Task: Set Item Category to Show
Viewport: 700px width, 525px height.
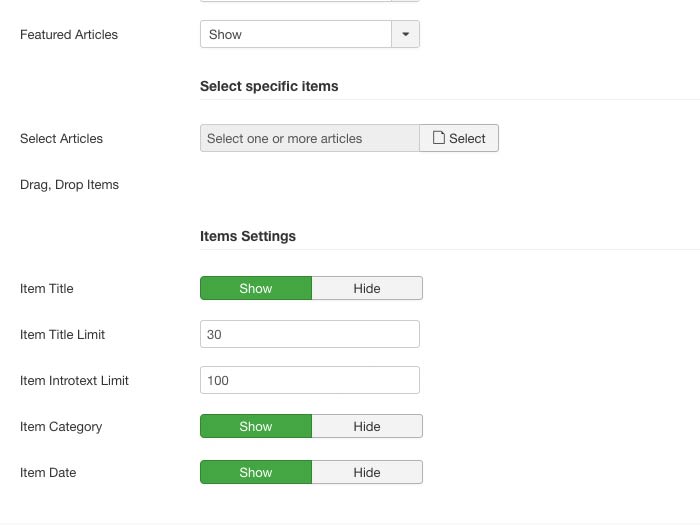Action: 256,426
